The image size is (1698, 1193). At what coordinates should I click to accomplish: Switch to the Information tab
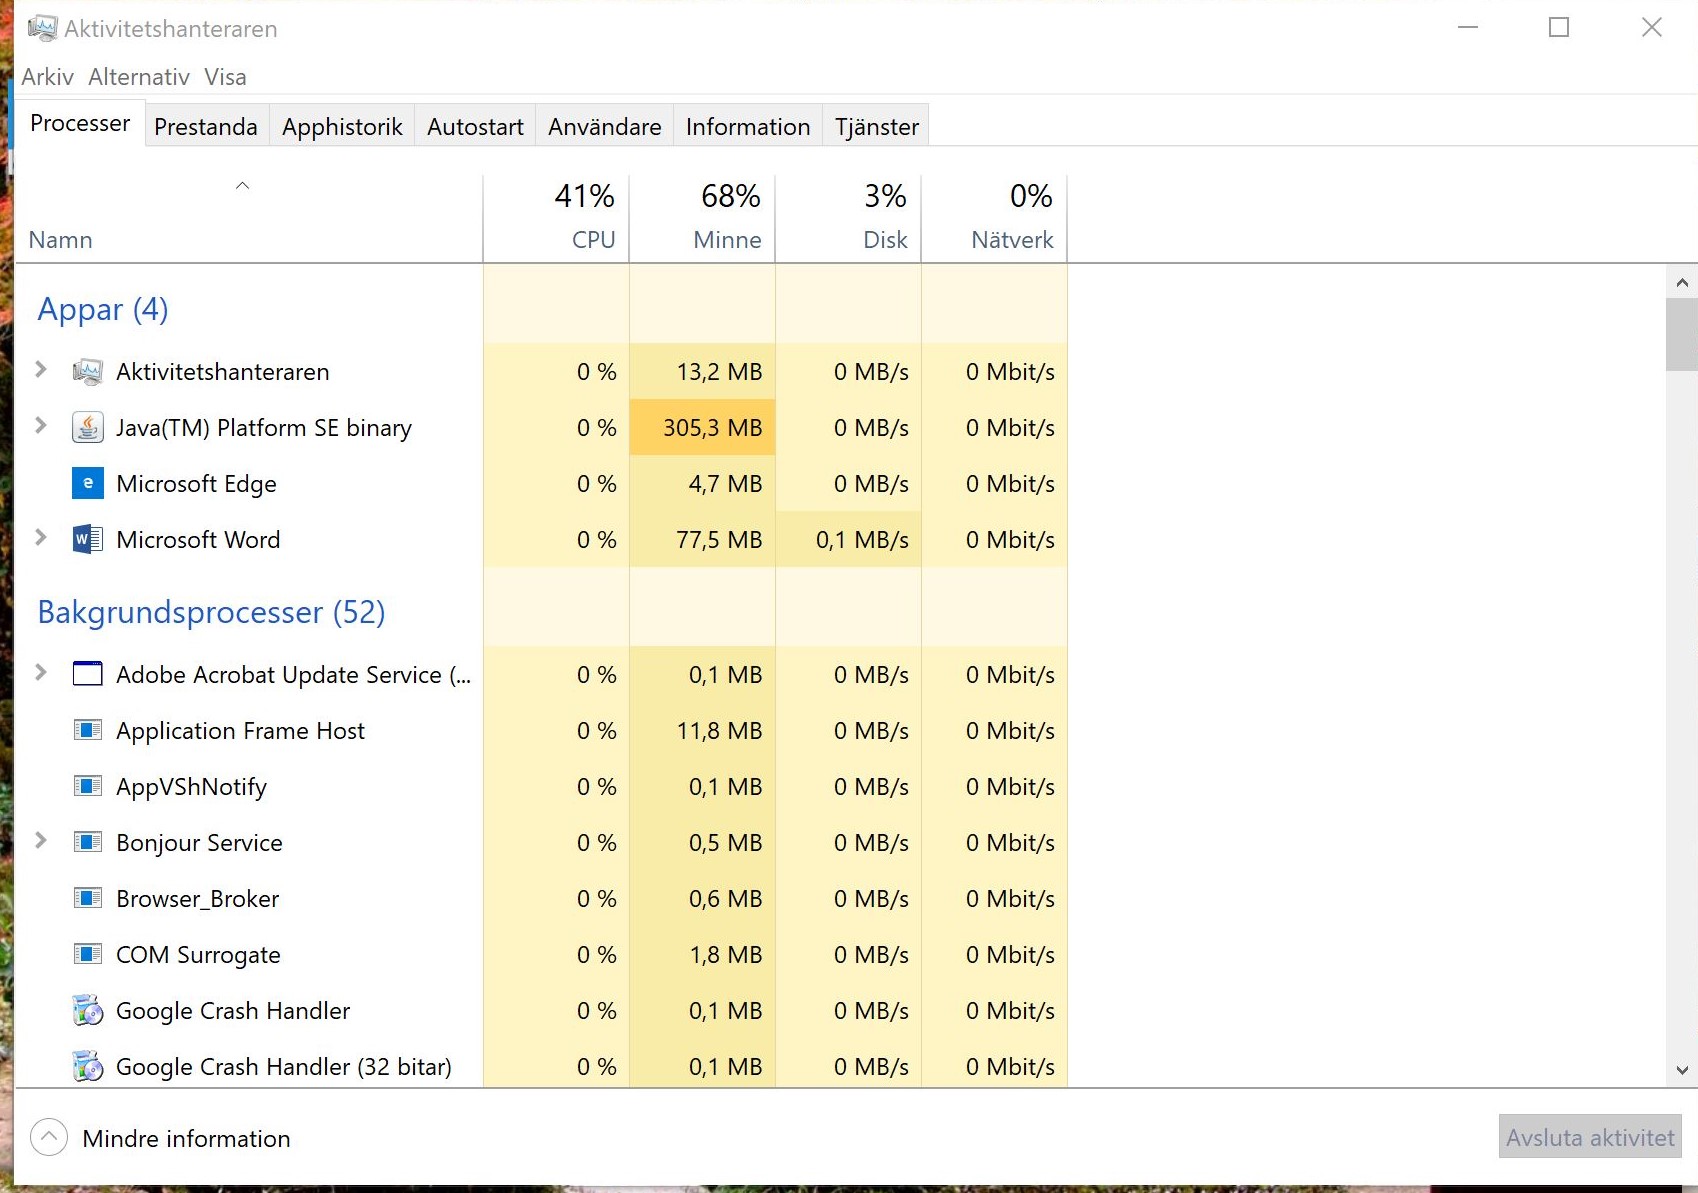tap(748, 126)
